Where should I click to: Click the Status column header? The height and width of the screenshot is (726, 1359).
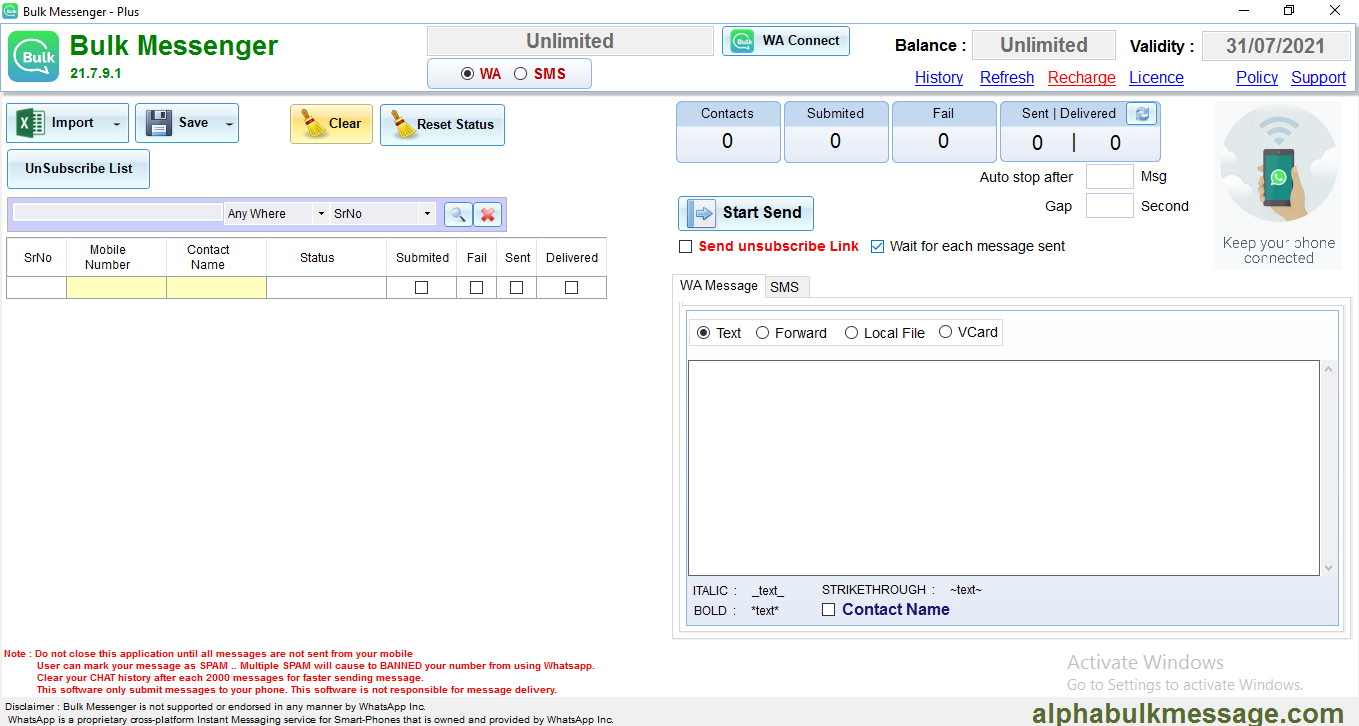pos(327,258)
